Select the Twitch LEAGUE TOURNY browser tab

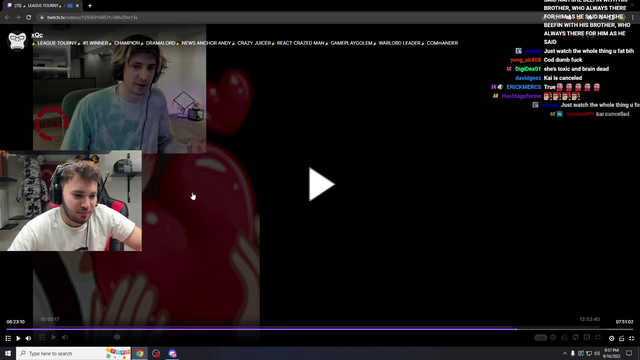pos(41,6)
